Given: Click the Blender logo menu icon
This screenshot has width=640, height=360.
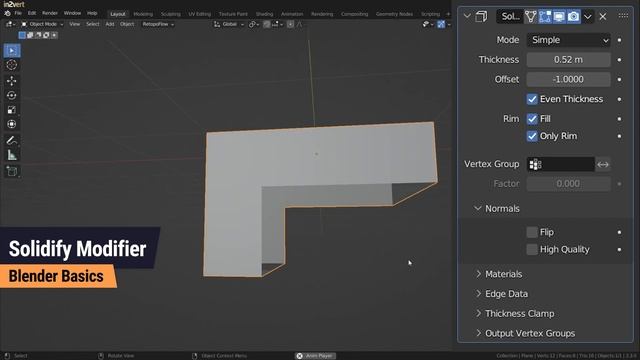Looking at the screenshot, I should click(7, 13).
